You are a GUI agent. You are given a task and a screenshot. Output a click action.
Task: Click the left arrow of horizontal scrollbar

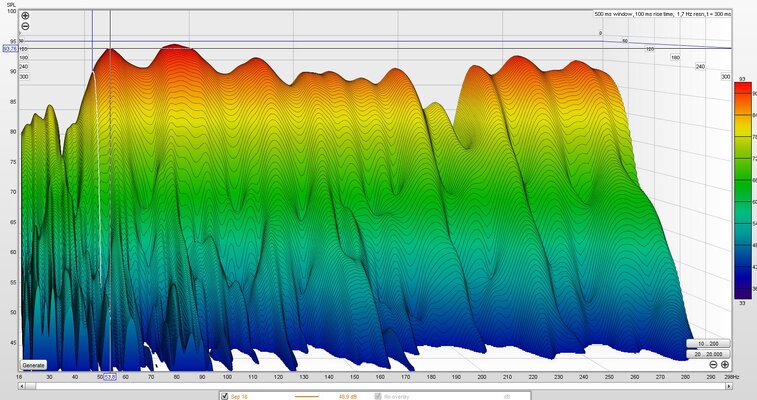click(21, 386)
